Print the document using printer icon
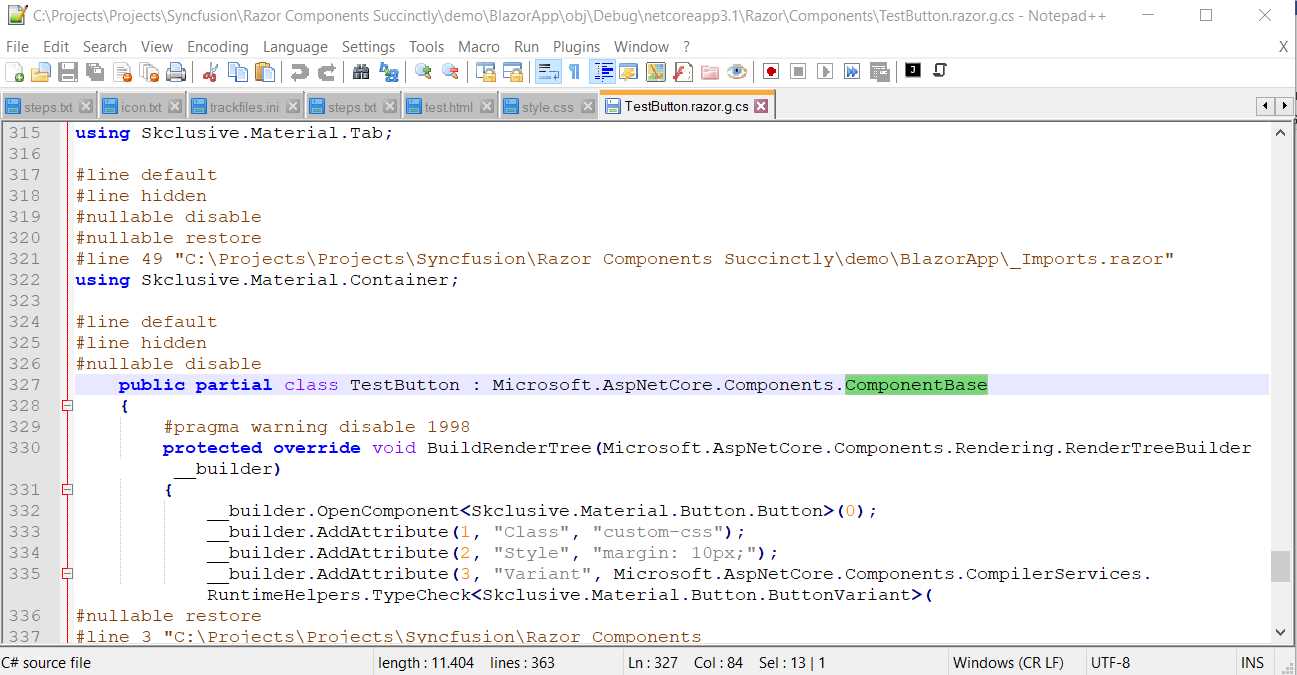Screen dimensions: 1297x675 [x=176, y=71]
